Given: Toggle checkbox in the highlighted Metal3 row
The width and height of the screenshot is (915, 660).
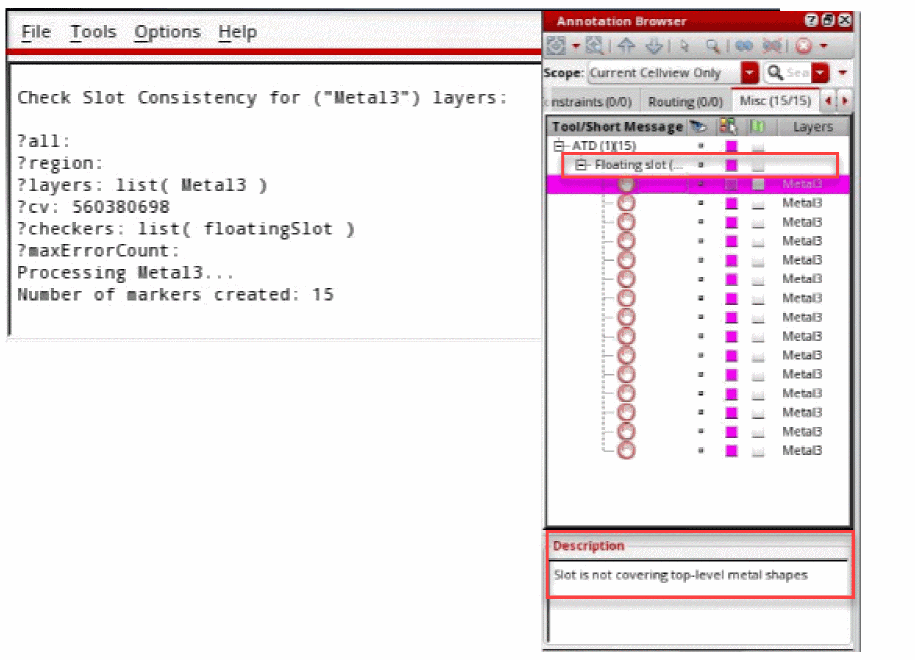Looking at the screenshot, I should (758, 184).
